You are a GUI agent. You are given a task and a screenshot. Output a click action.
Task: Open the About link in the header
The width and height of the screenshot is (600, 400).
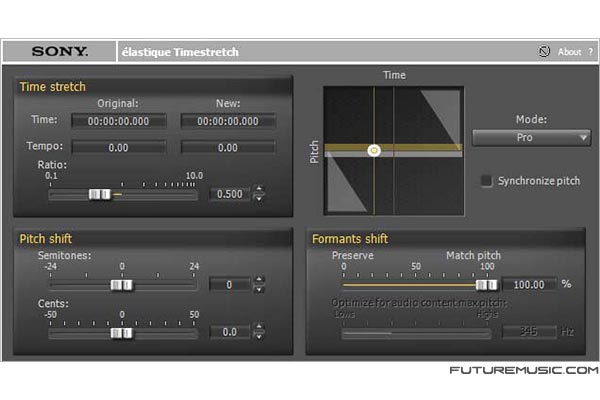coord(569,52)
